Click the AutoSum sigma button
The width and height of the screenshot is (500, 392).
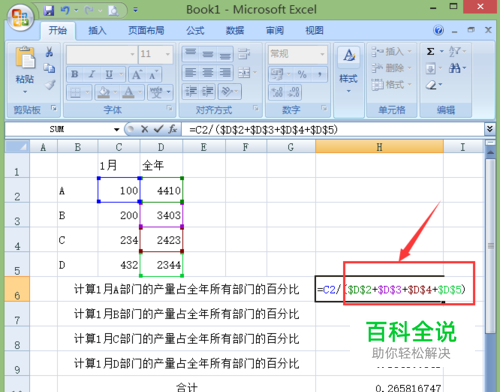point(430,51)
